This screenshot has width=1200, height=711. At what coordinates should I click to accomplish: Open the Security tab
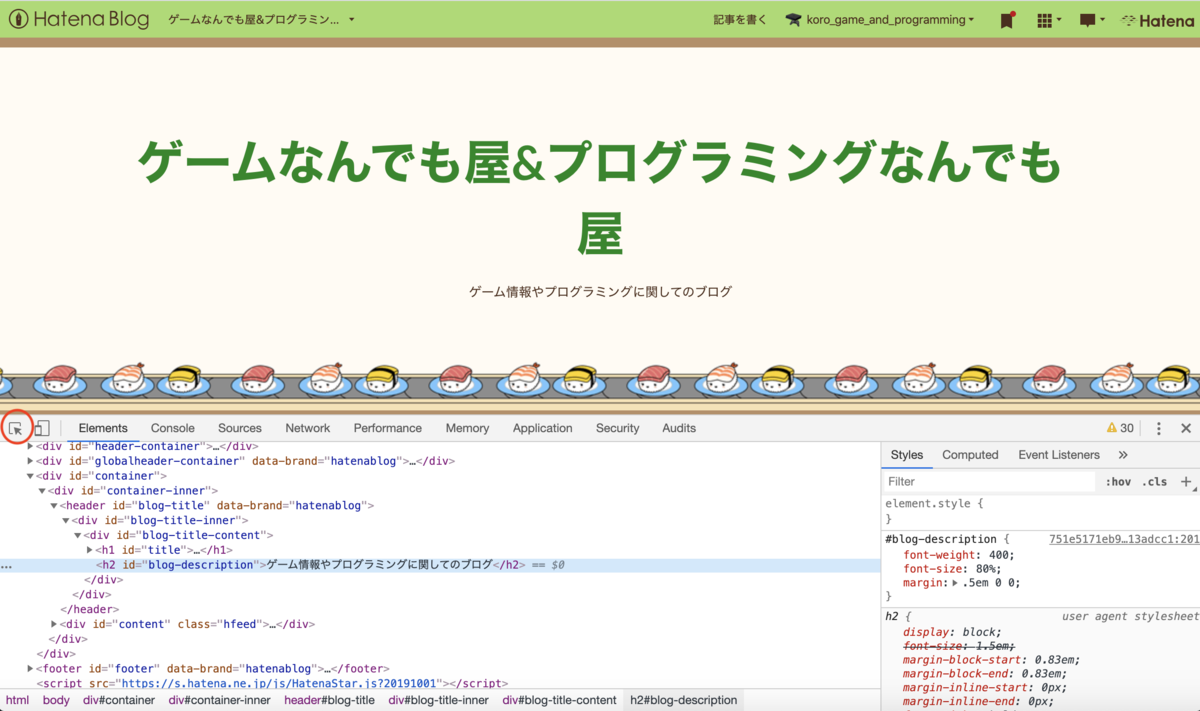pos(618,428)
